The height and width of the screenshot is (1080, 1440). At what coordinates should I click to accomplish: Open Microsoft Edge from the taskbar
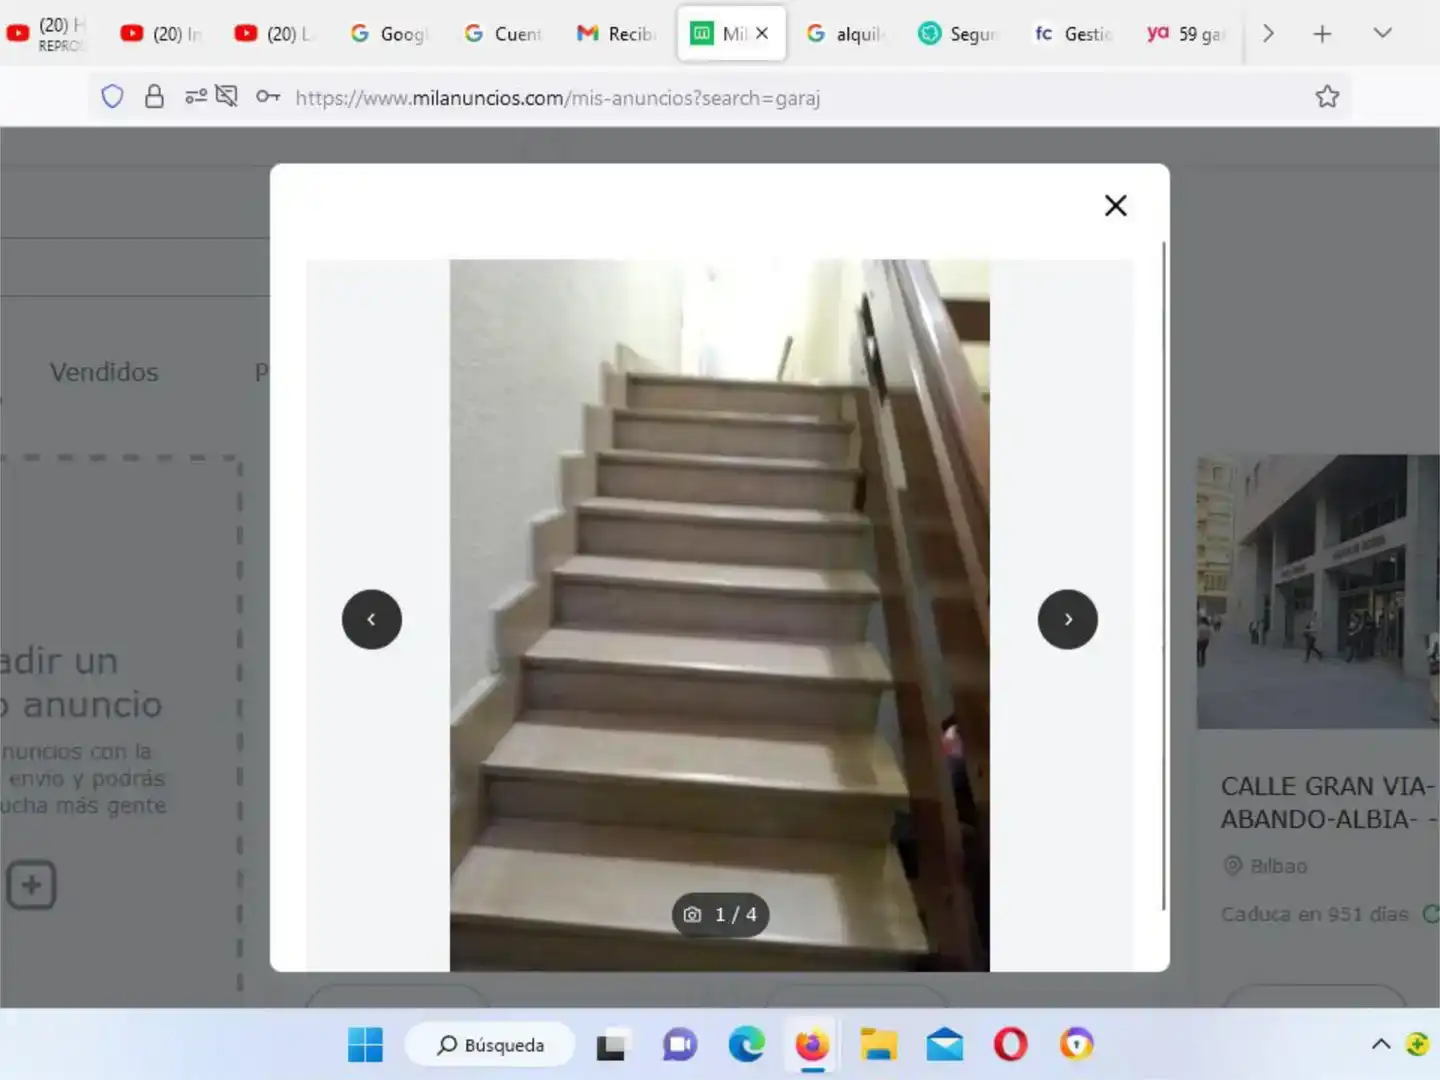(746, 1045)
